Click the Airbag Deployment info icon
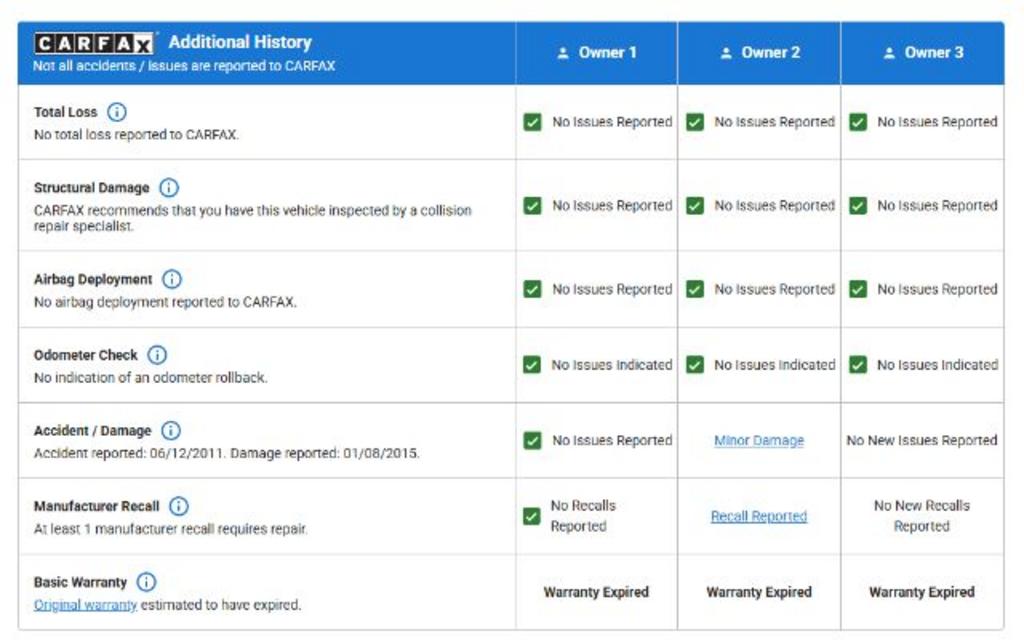This screenshot has width=1024, height=642. point(172,279)
